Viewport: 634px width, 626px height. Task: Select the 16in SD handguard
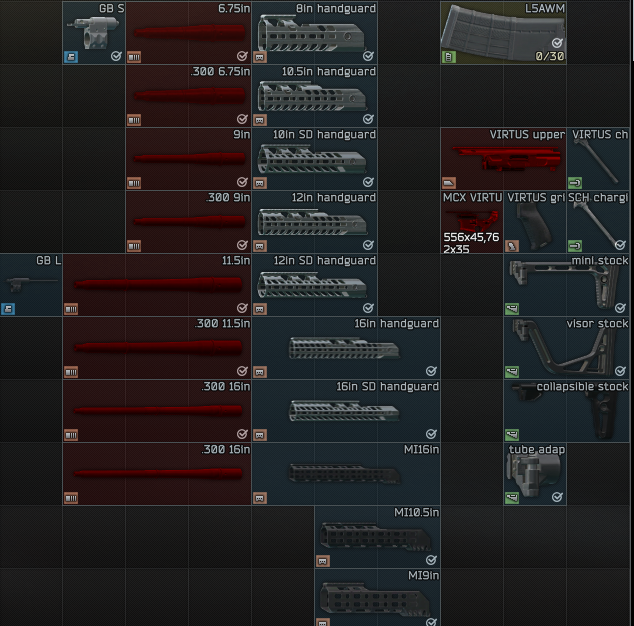point(346,411)
